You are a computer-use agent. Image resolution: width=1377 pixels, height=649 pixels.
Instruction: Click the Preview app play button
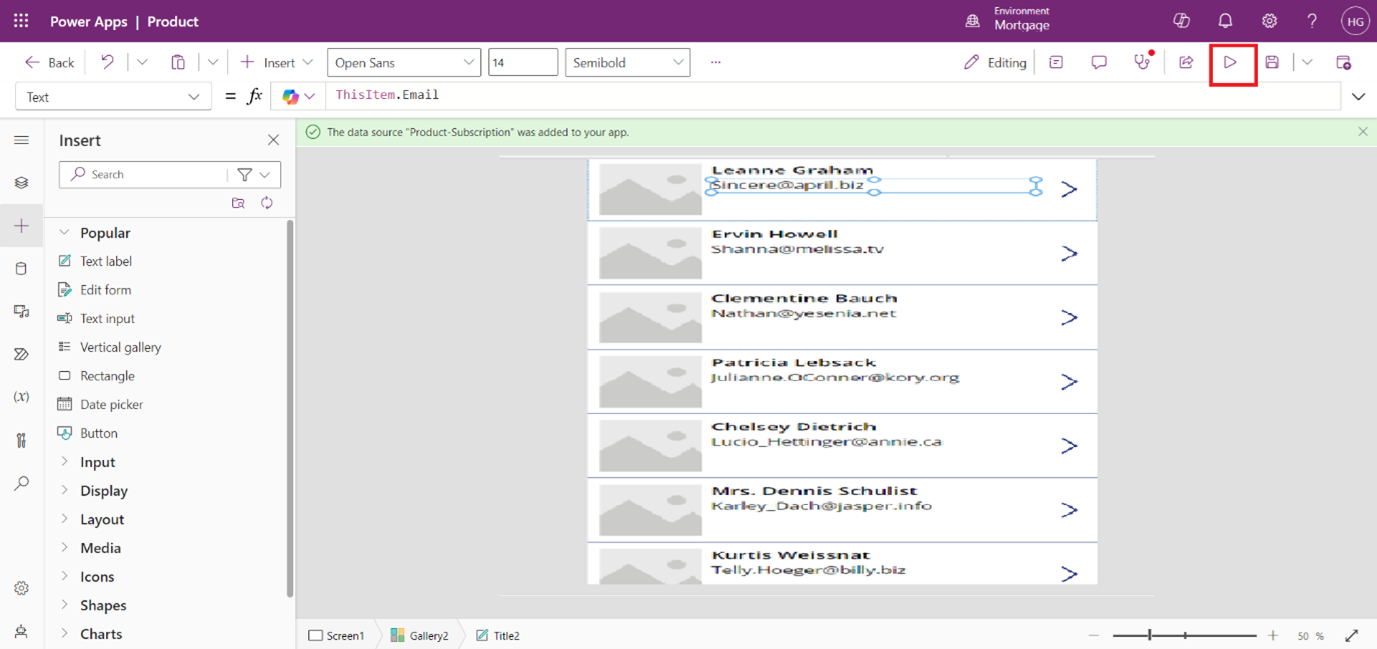click(x=1231, y=62)
